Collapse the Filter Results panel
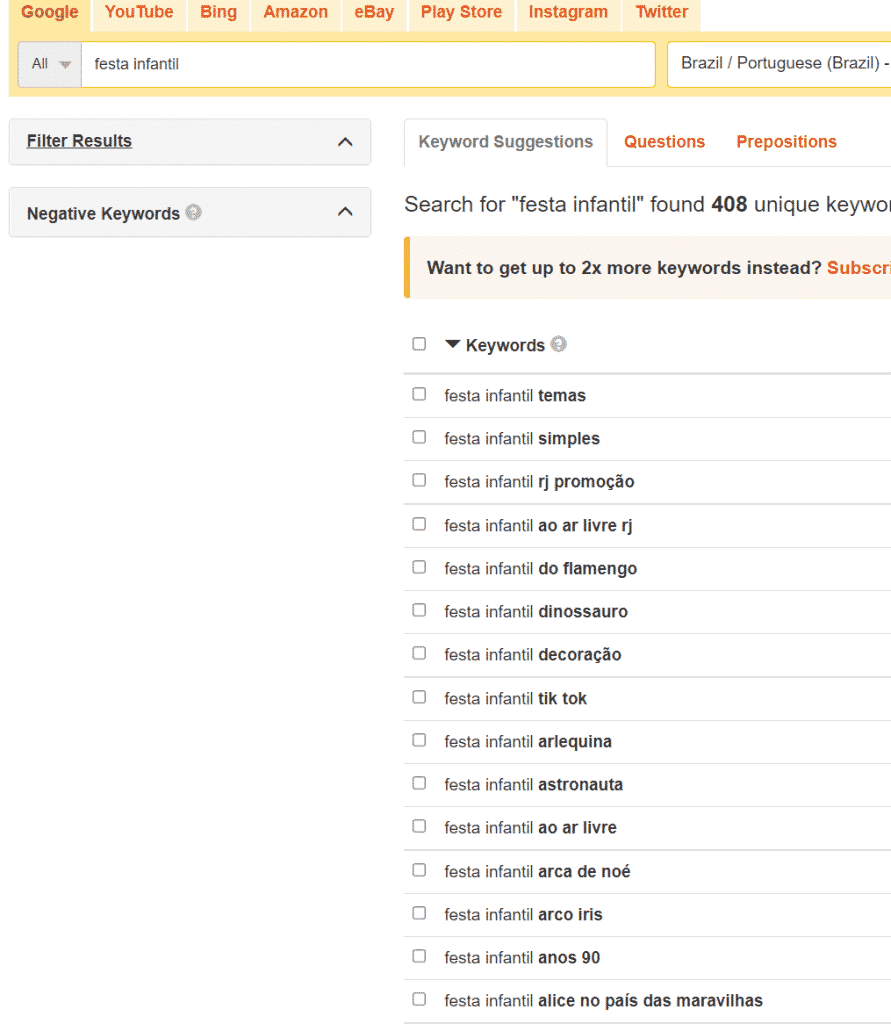Screen dimensions: 891x1024 [x=345, y=142]
